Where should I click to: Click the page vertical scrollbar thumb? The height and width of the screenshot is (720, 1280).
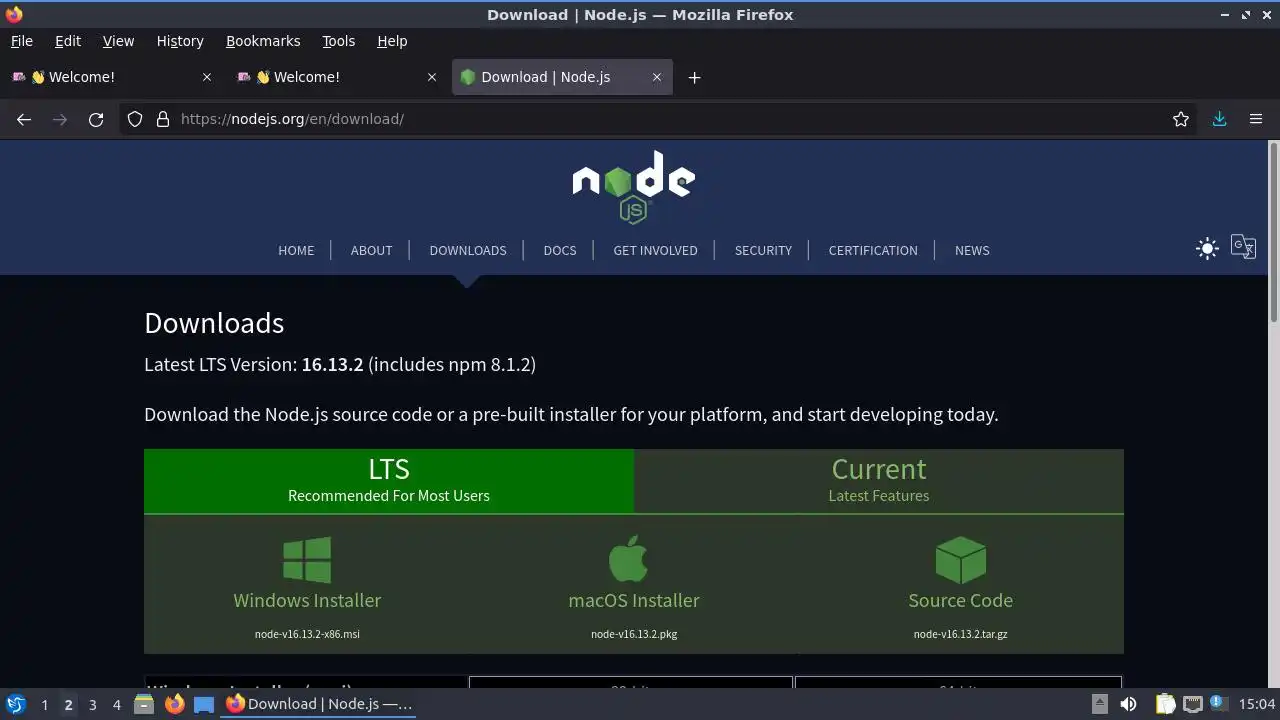(1274, 232)
